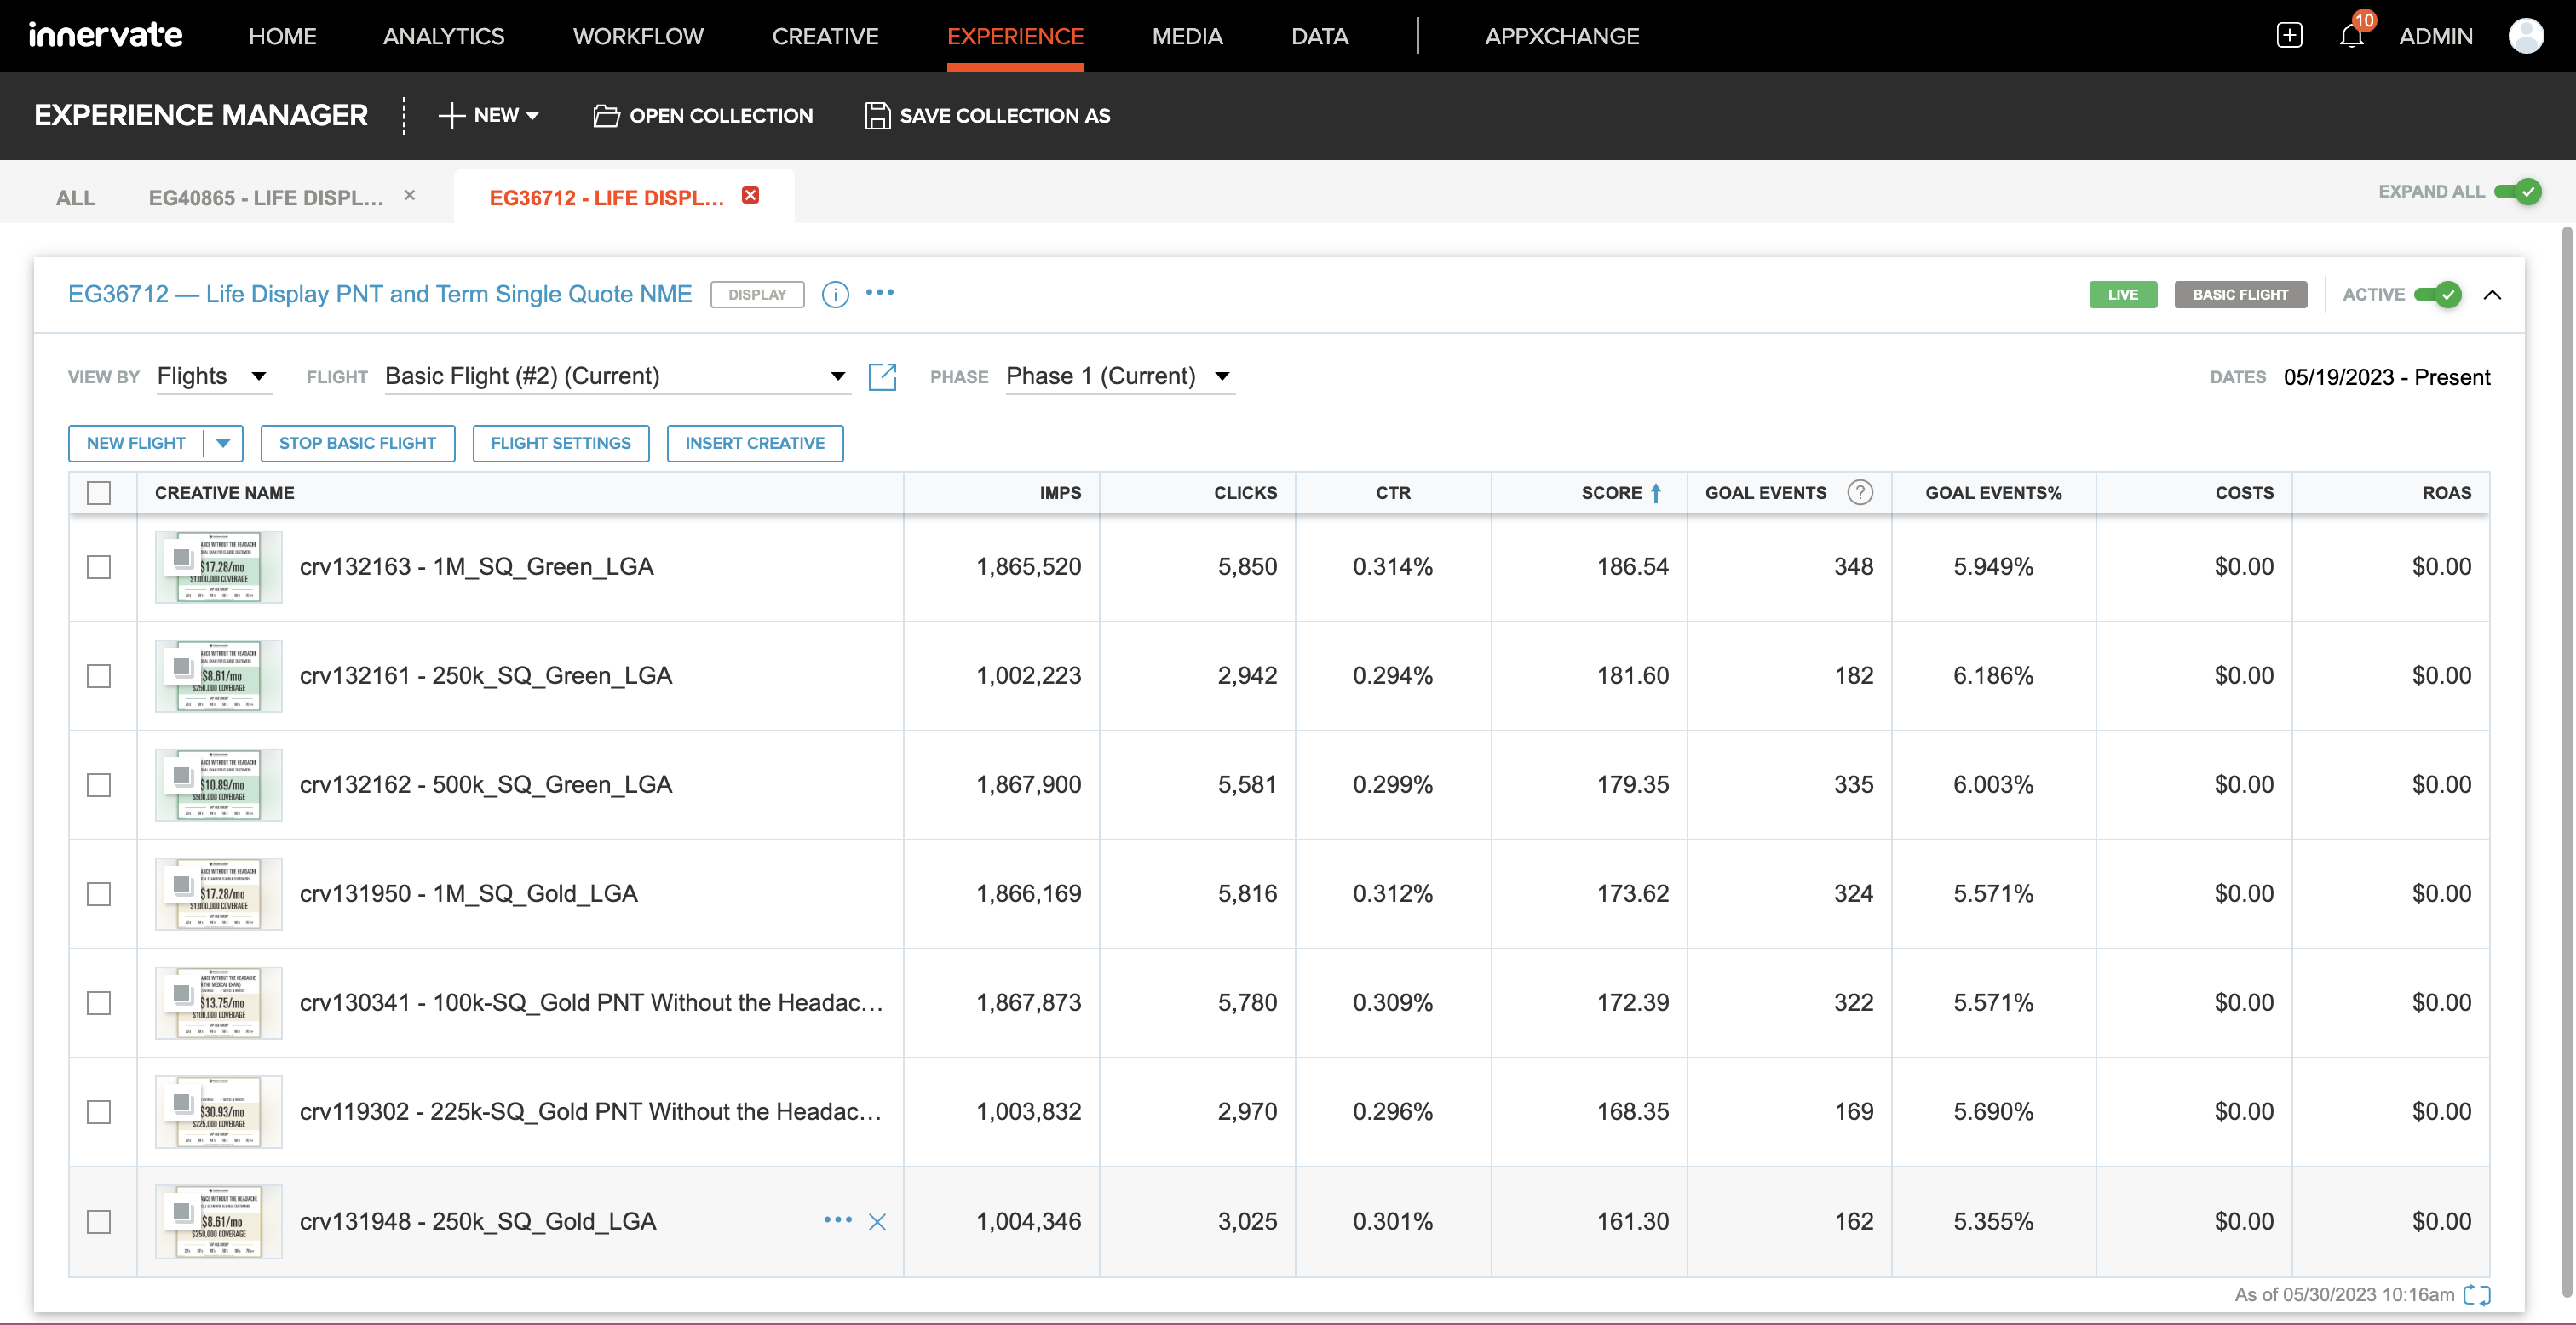Click the STOP BASIC FLIGHT button
2576x1325 pixels.
357,441
